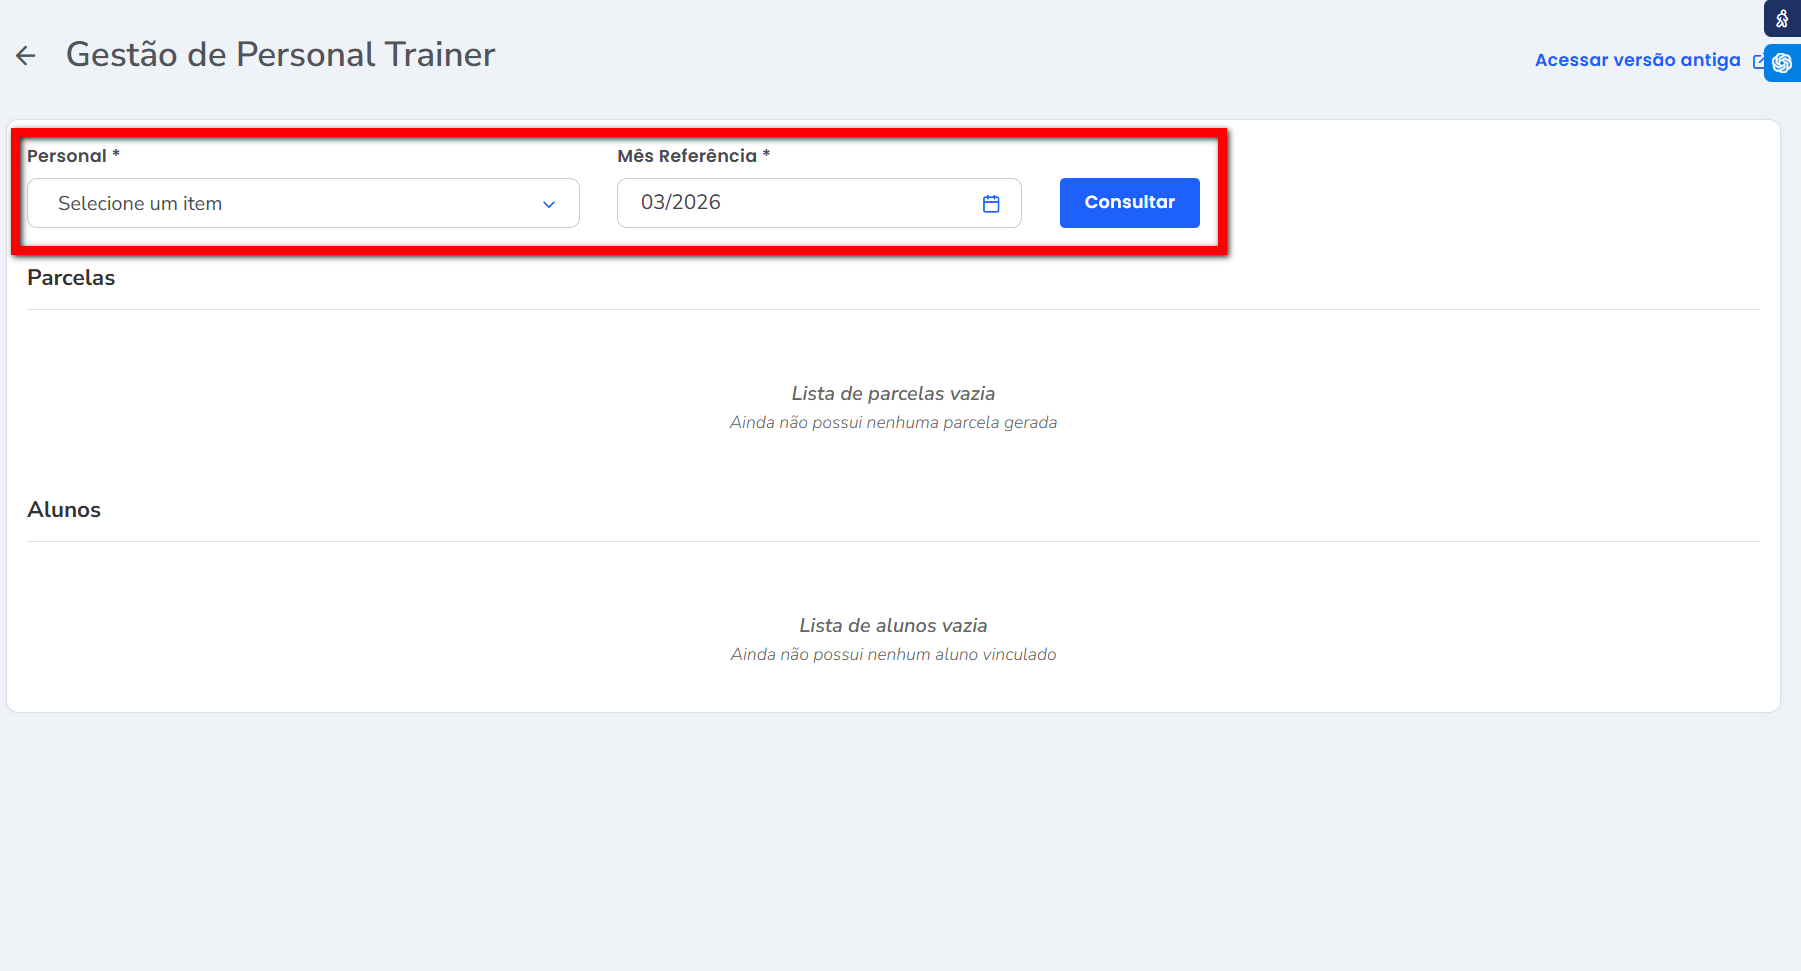Click 'Ainda não possui nenhum aluno vinculado' text
Viewport: 1801px width, 971px height.
[x=893, y=655]
